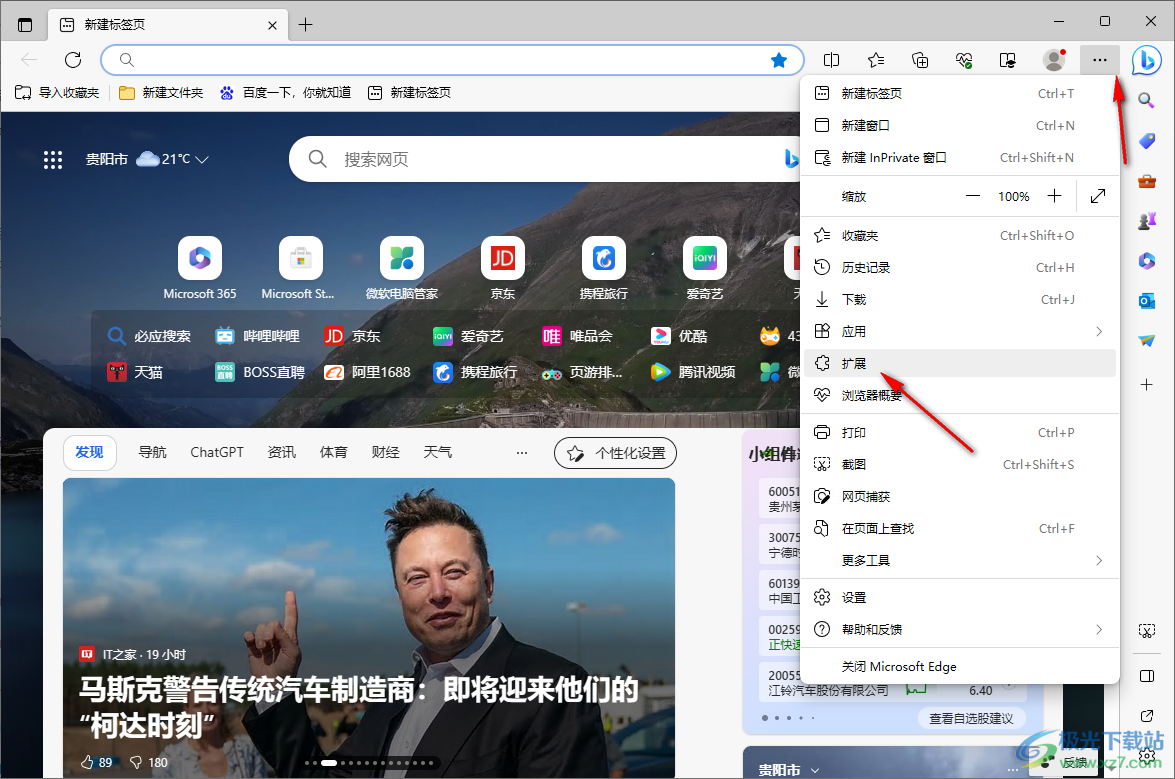
Task: Switch to the 发现 feed tab
Action: pyautogui.click(x=89, y=452)
